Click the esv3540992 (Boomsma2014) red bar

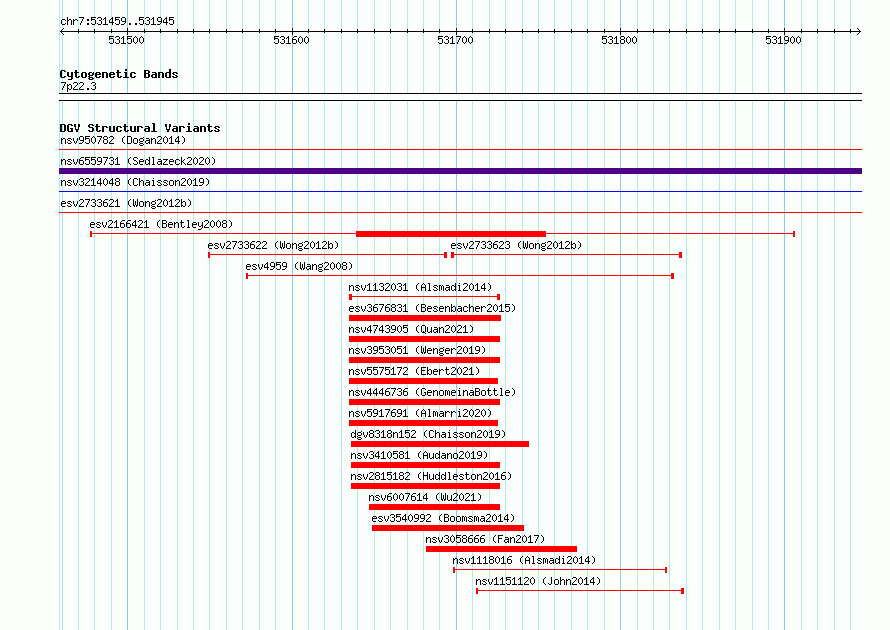coord(448,528)
